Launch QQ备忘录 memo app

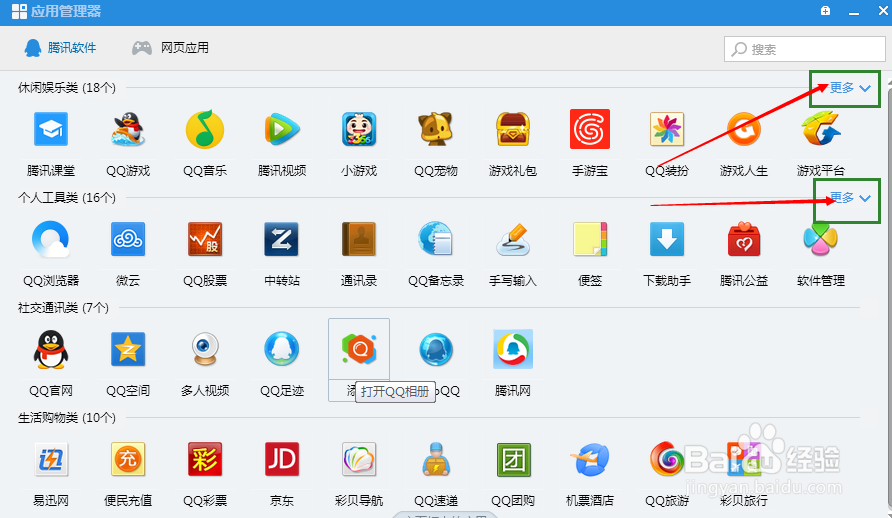pyautogui.click(x=436, y=239)
